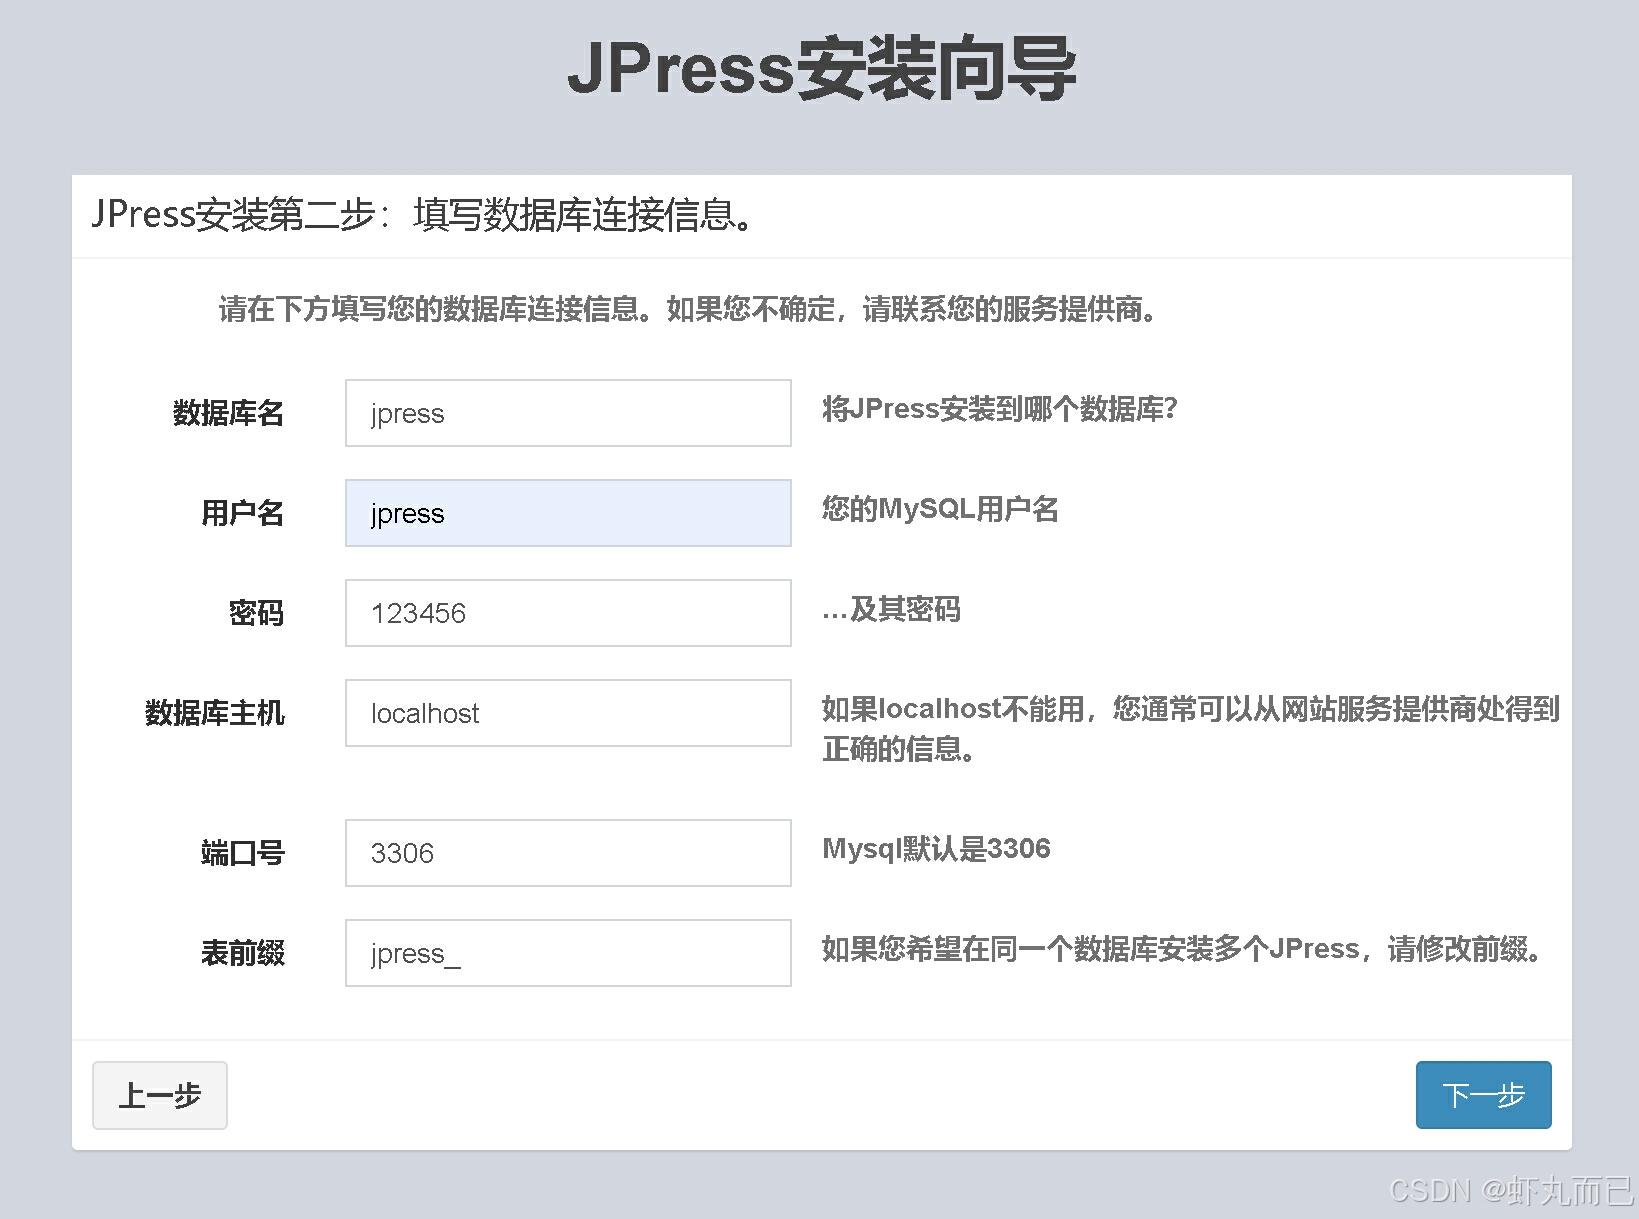Edit the 端口号 field showing 3306
The height and width of the screenshot is (1219, 1639).
(x=568, y=853)
